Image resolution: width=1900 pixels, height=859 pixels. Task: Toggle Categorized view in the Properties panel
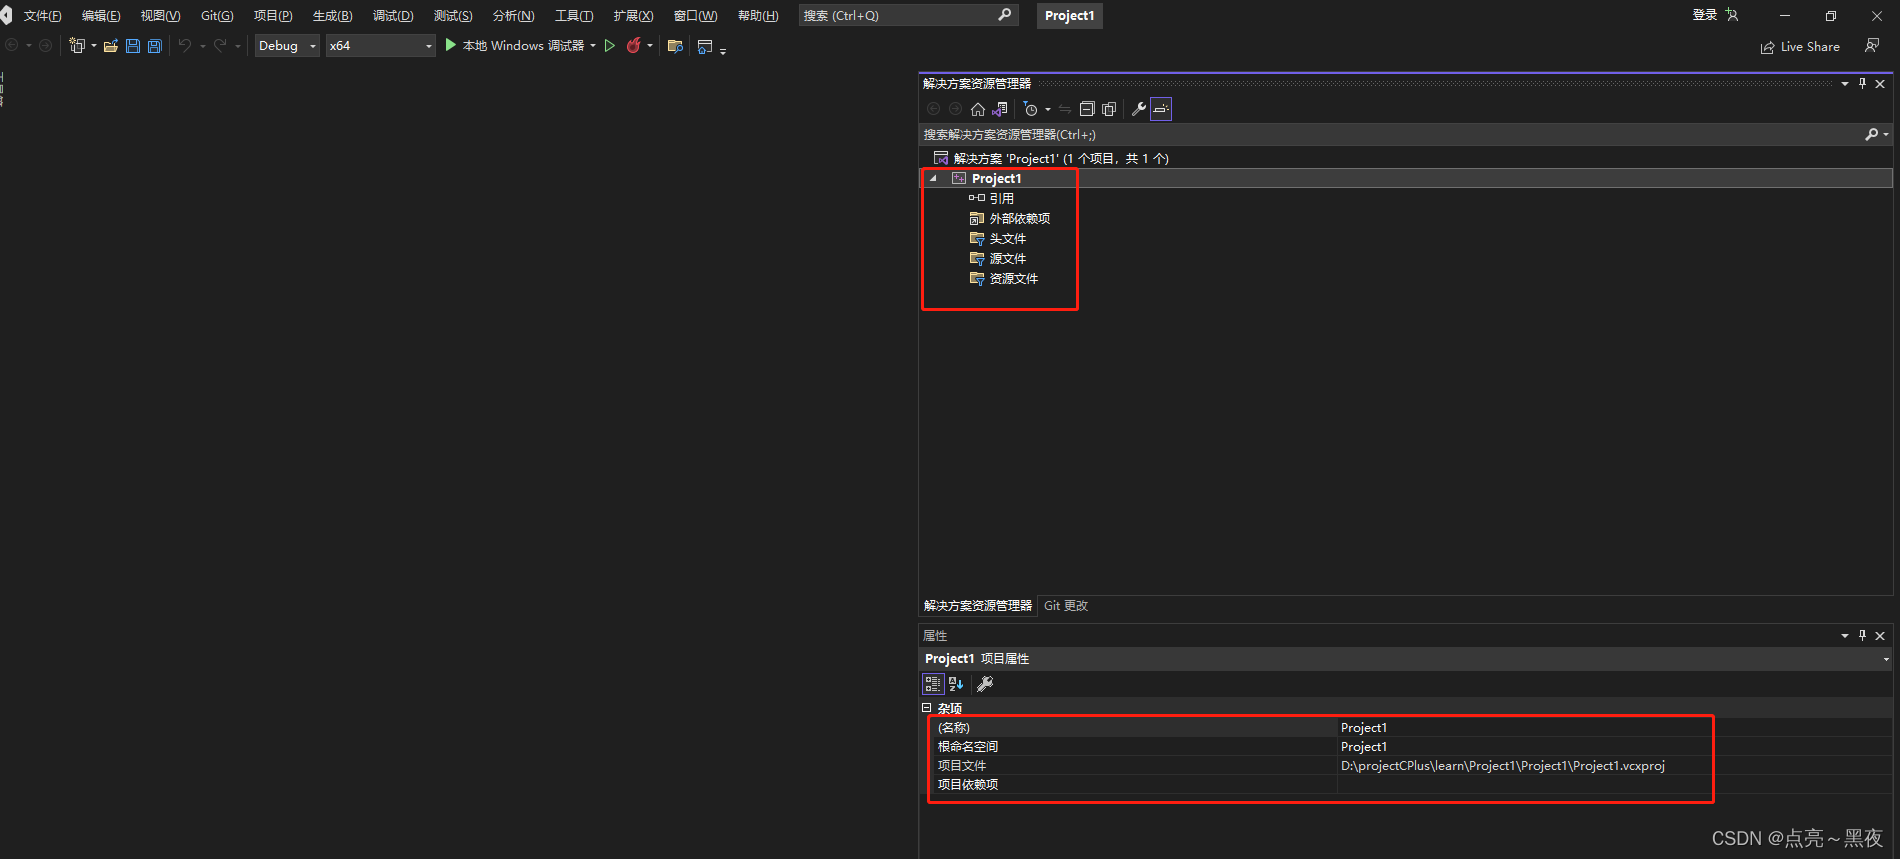coord(933,684)
